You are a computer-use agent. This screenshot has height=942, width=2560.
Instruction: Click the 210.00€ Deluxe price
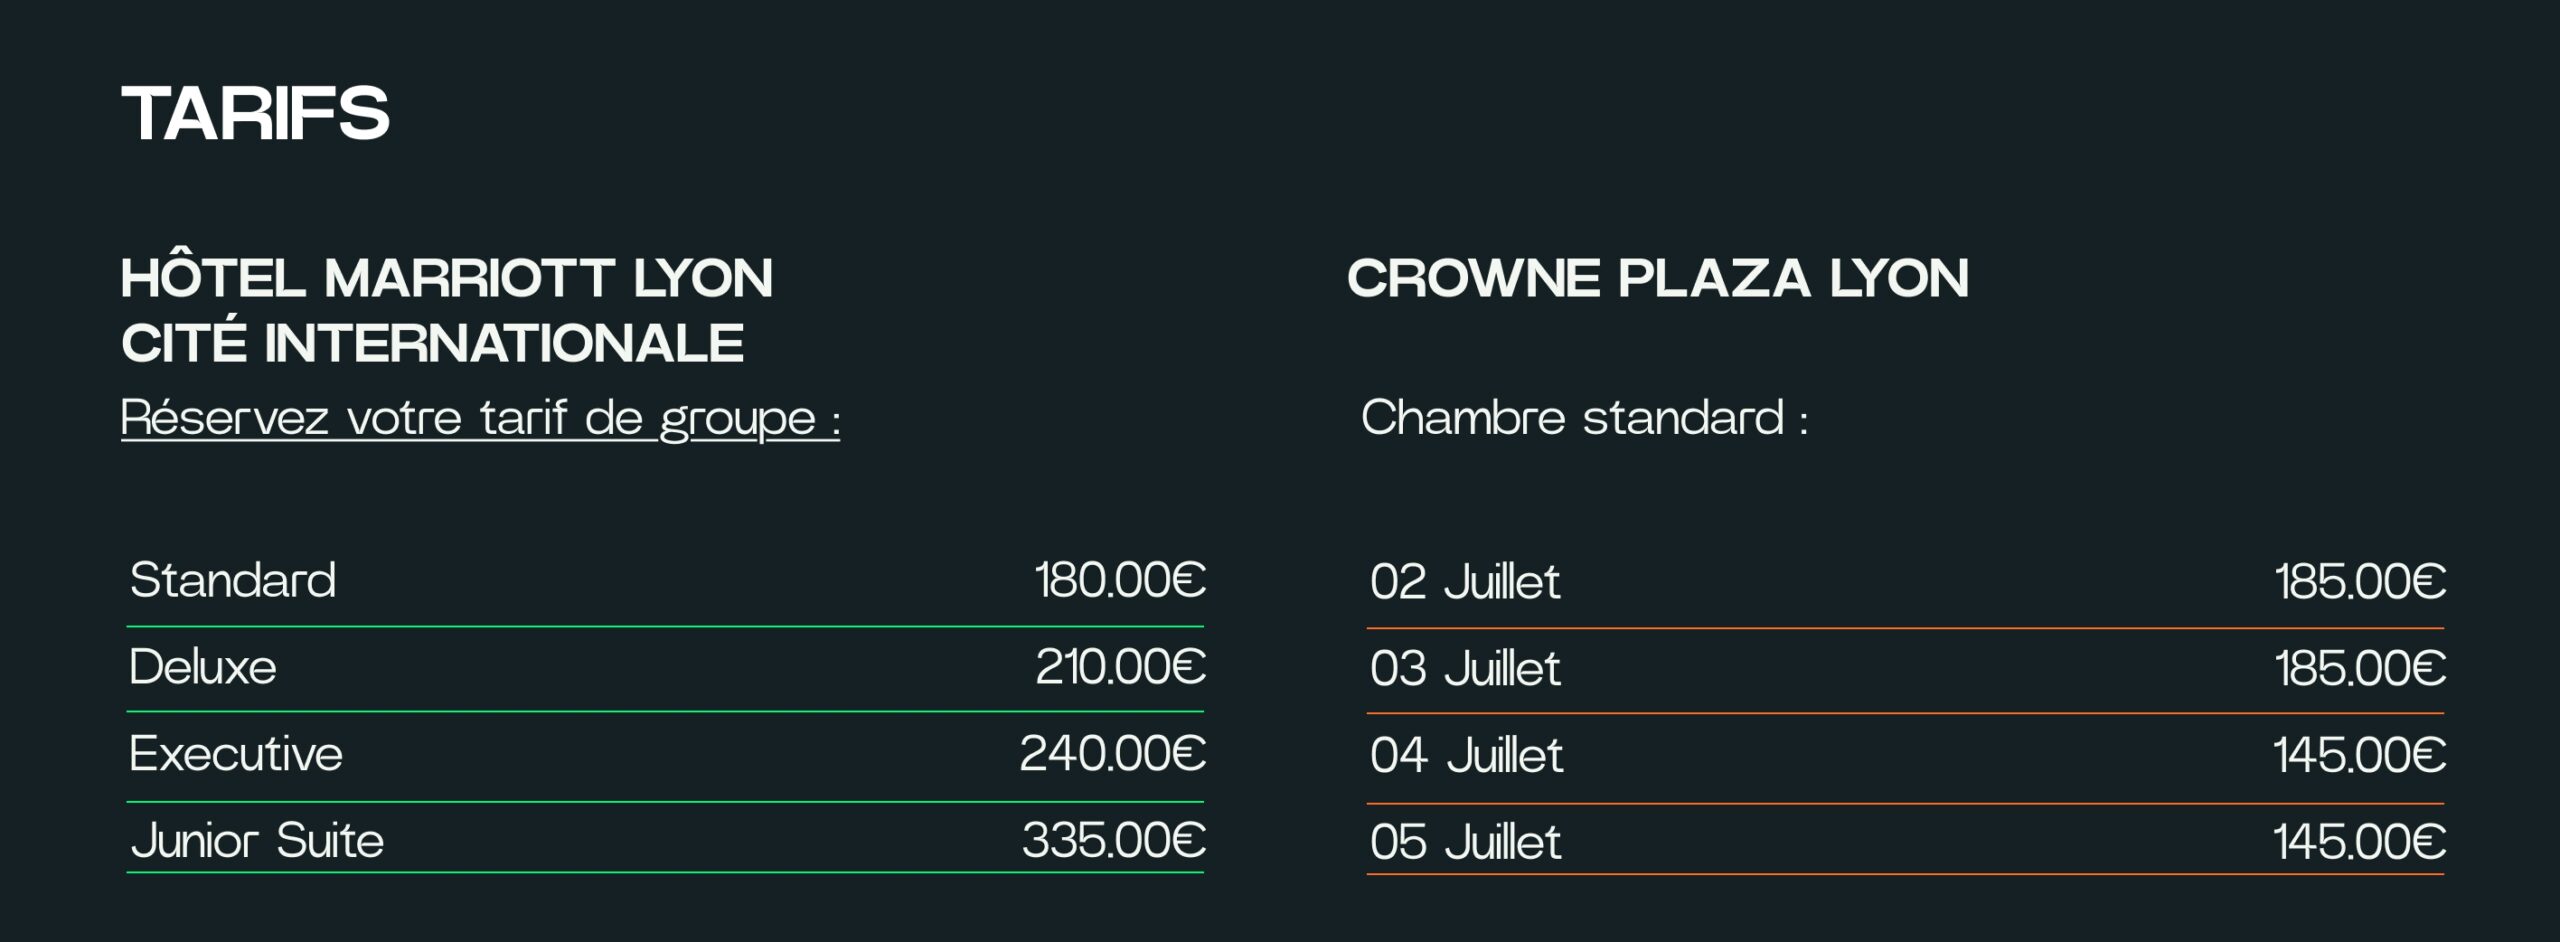click(1120, 667)
